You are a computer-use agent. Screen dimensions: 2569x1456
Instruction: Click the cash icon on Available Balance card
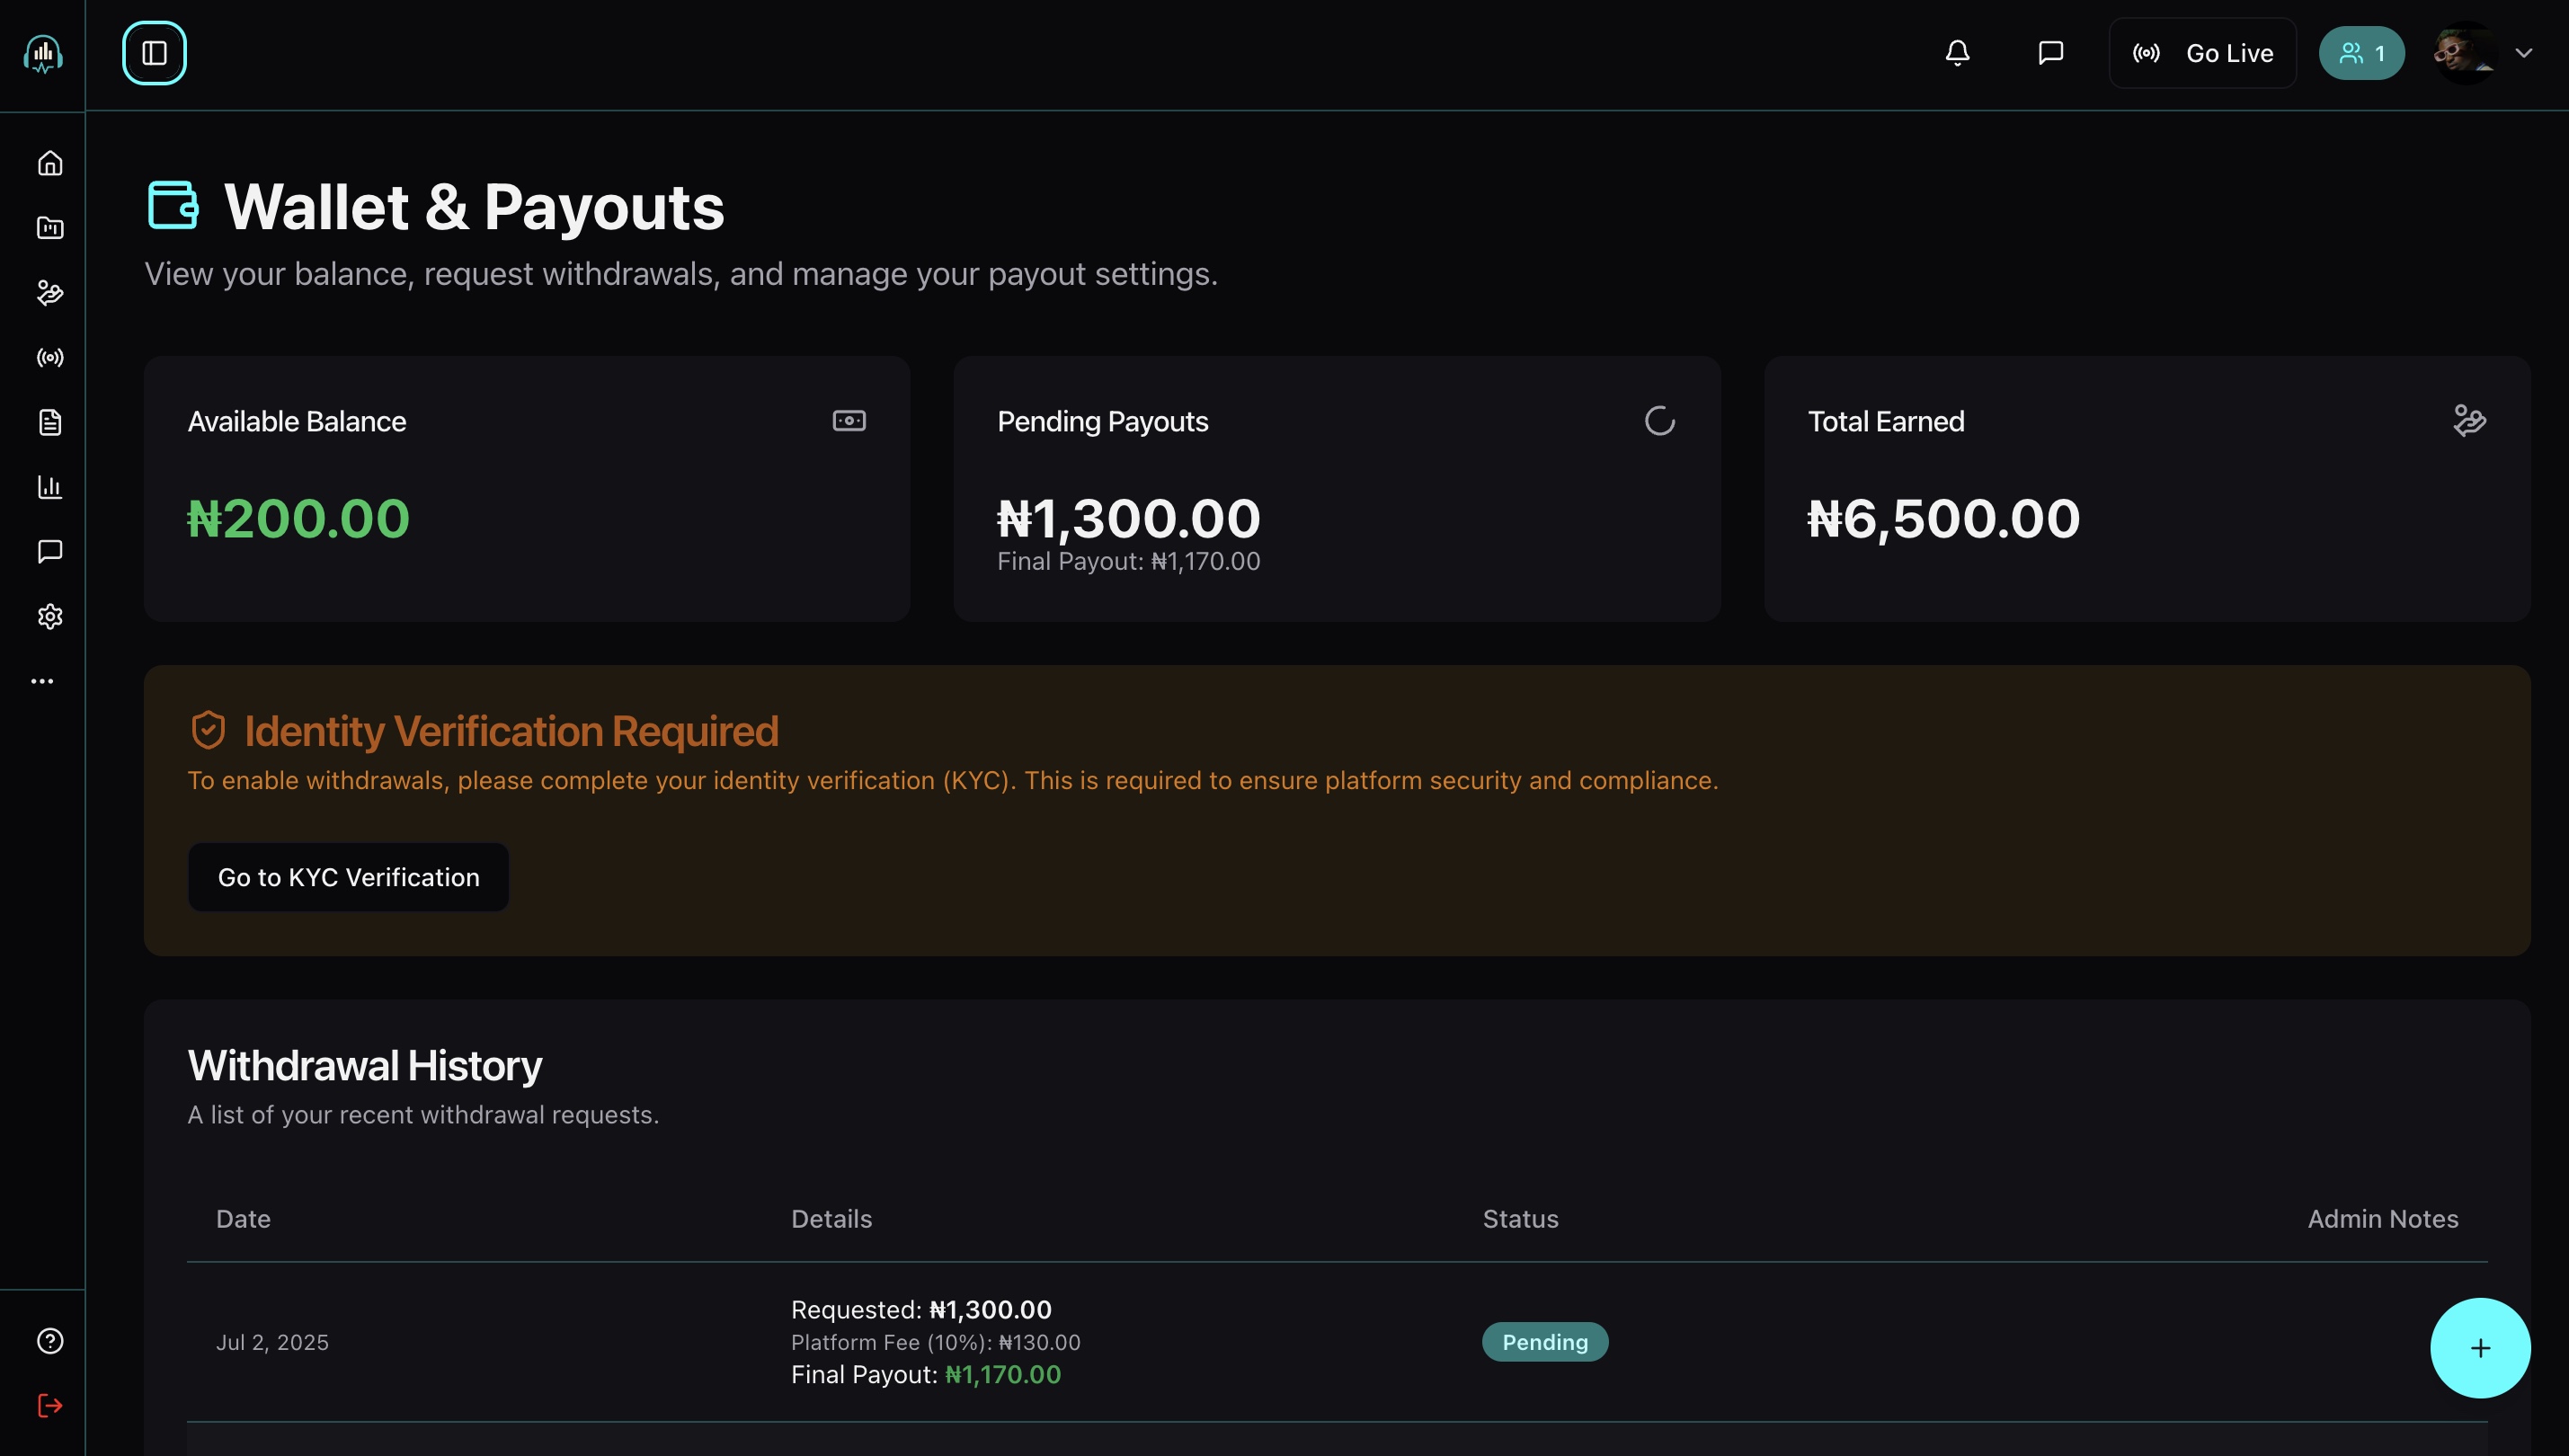point(848,420)
